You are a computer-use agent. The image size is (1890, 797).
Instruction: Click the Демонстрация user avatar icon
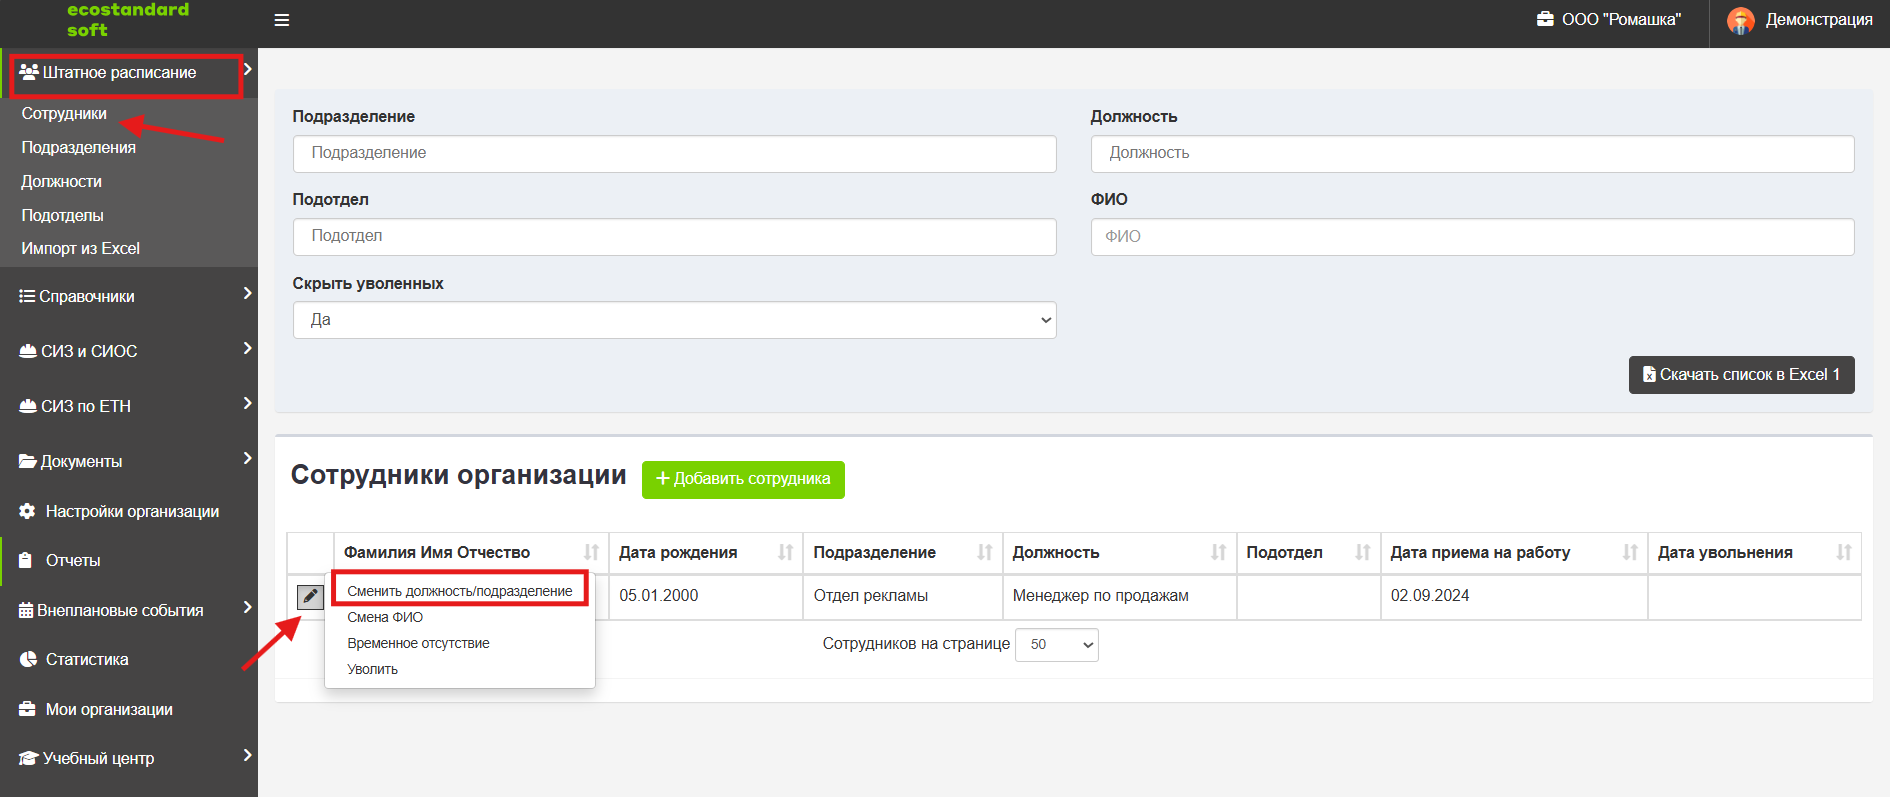point(1741,20)
